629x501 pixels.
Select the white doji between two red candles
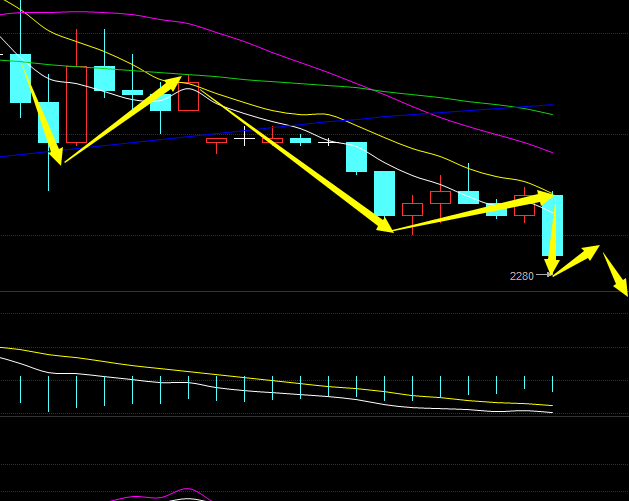(244, 139)
